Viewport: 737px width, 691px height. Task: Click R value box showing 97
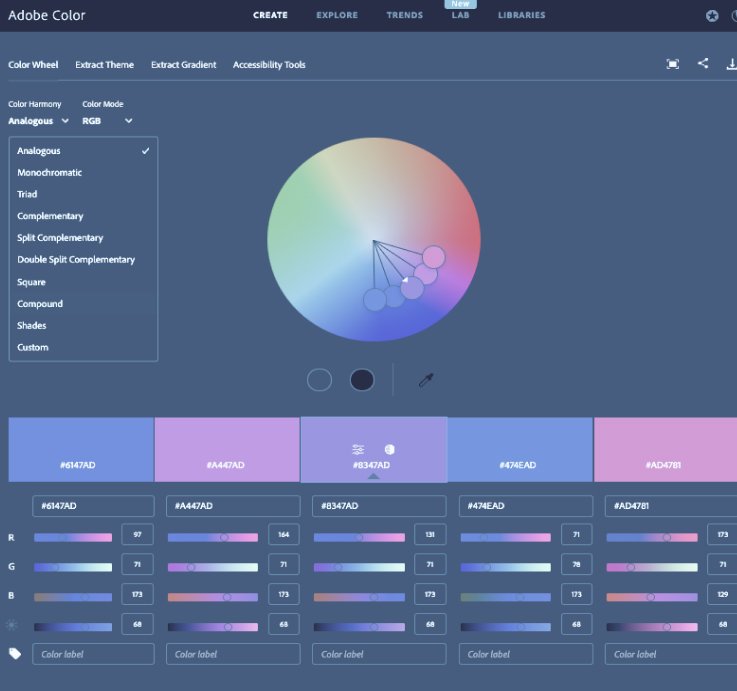(137, 534)
